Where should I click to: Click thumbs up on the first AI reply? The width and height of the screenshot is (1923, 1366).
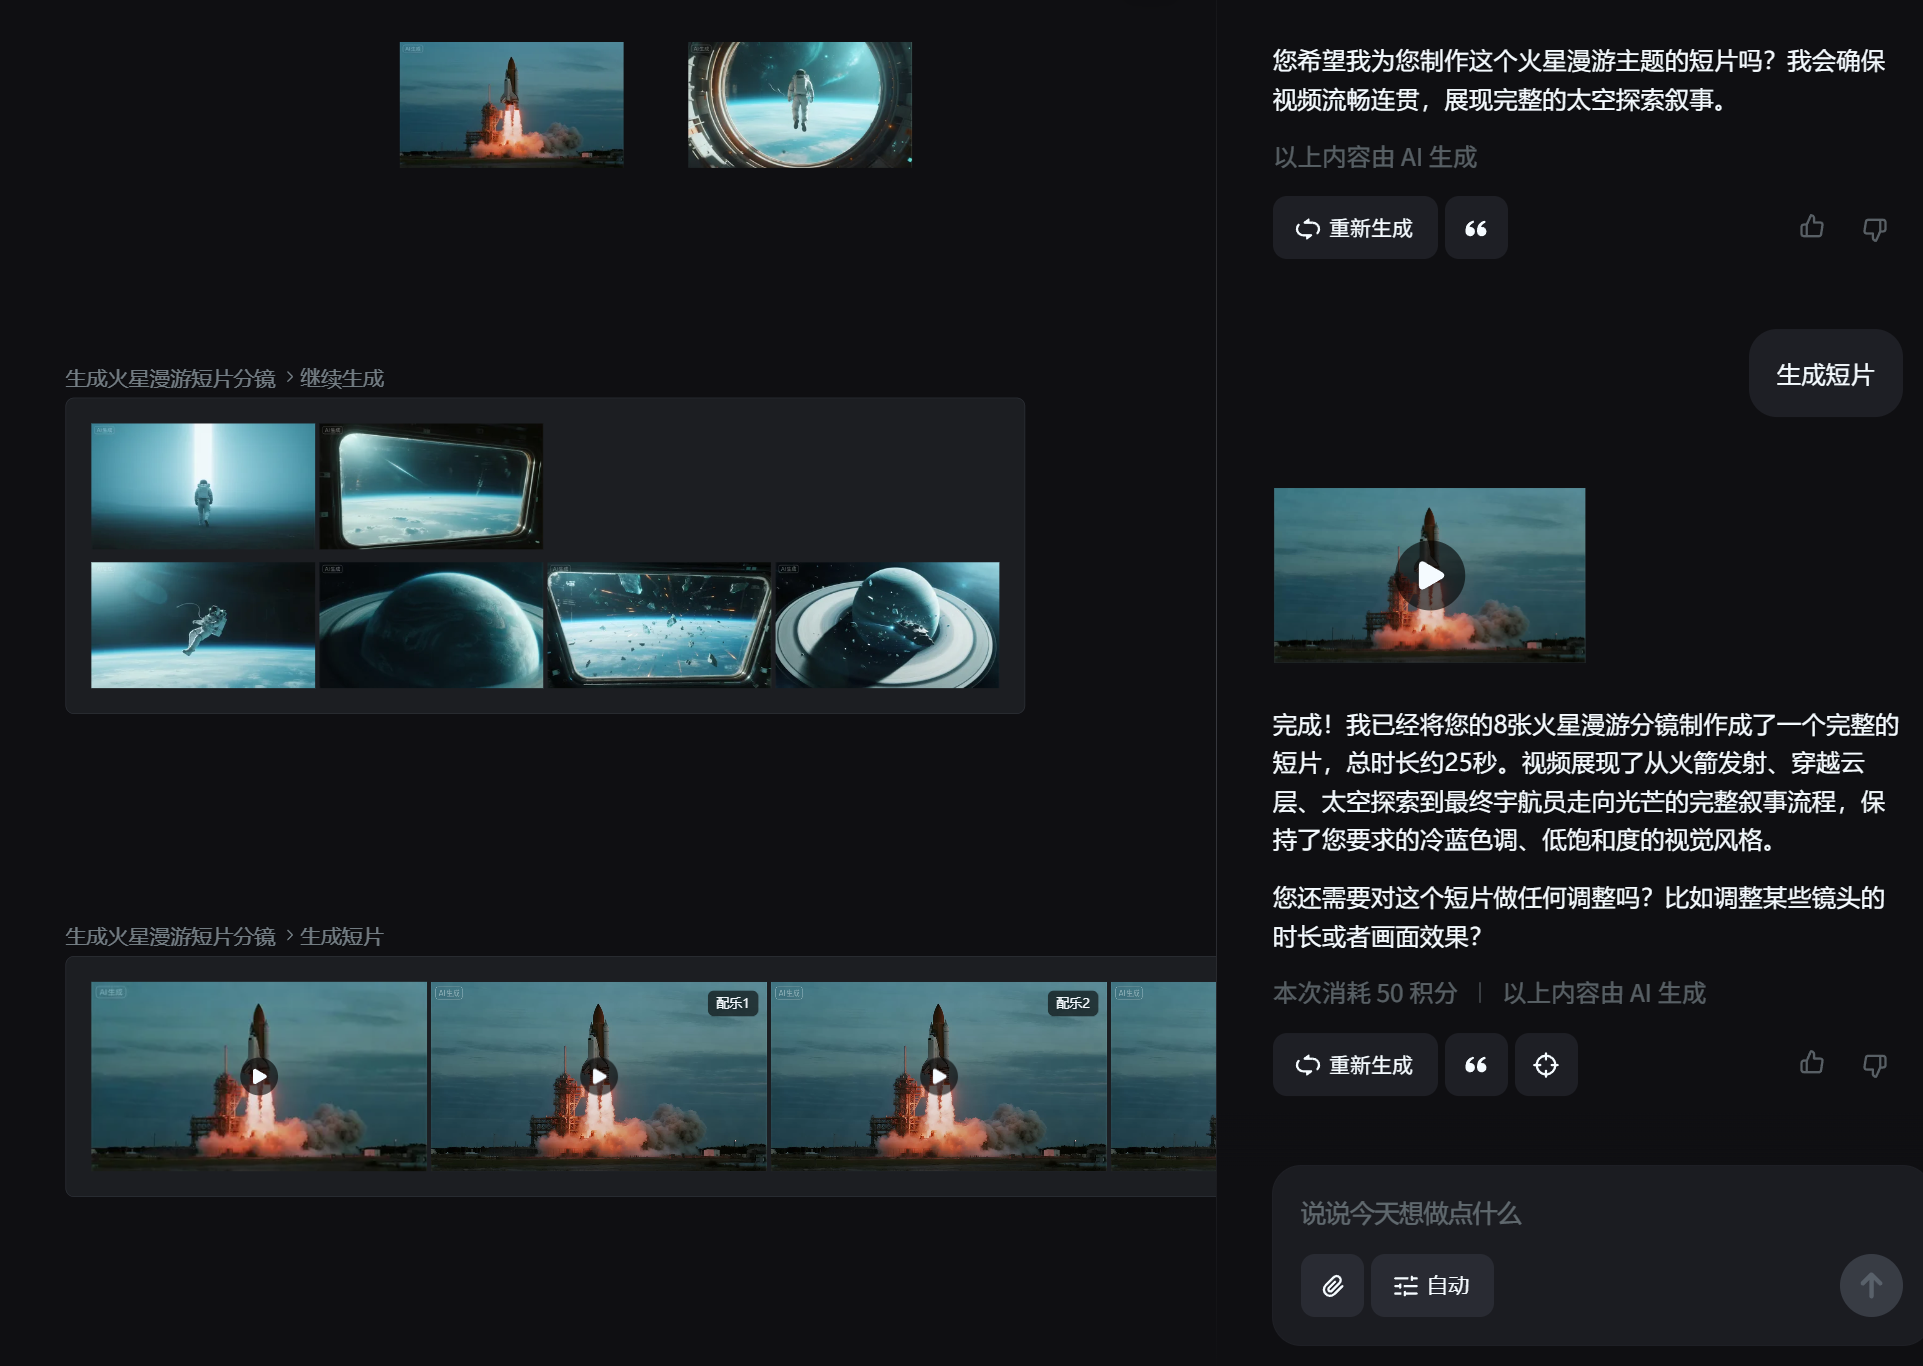1812,228
